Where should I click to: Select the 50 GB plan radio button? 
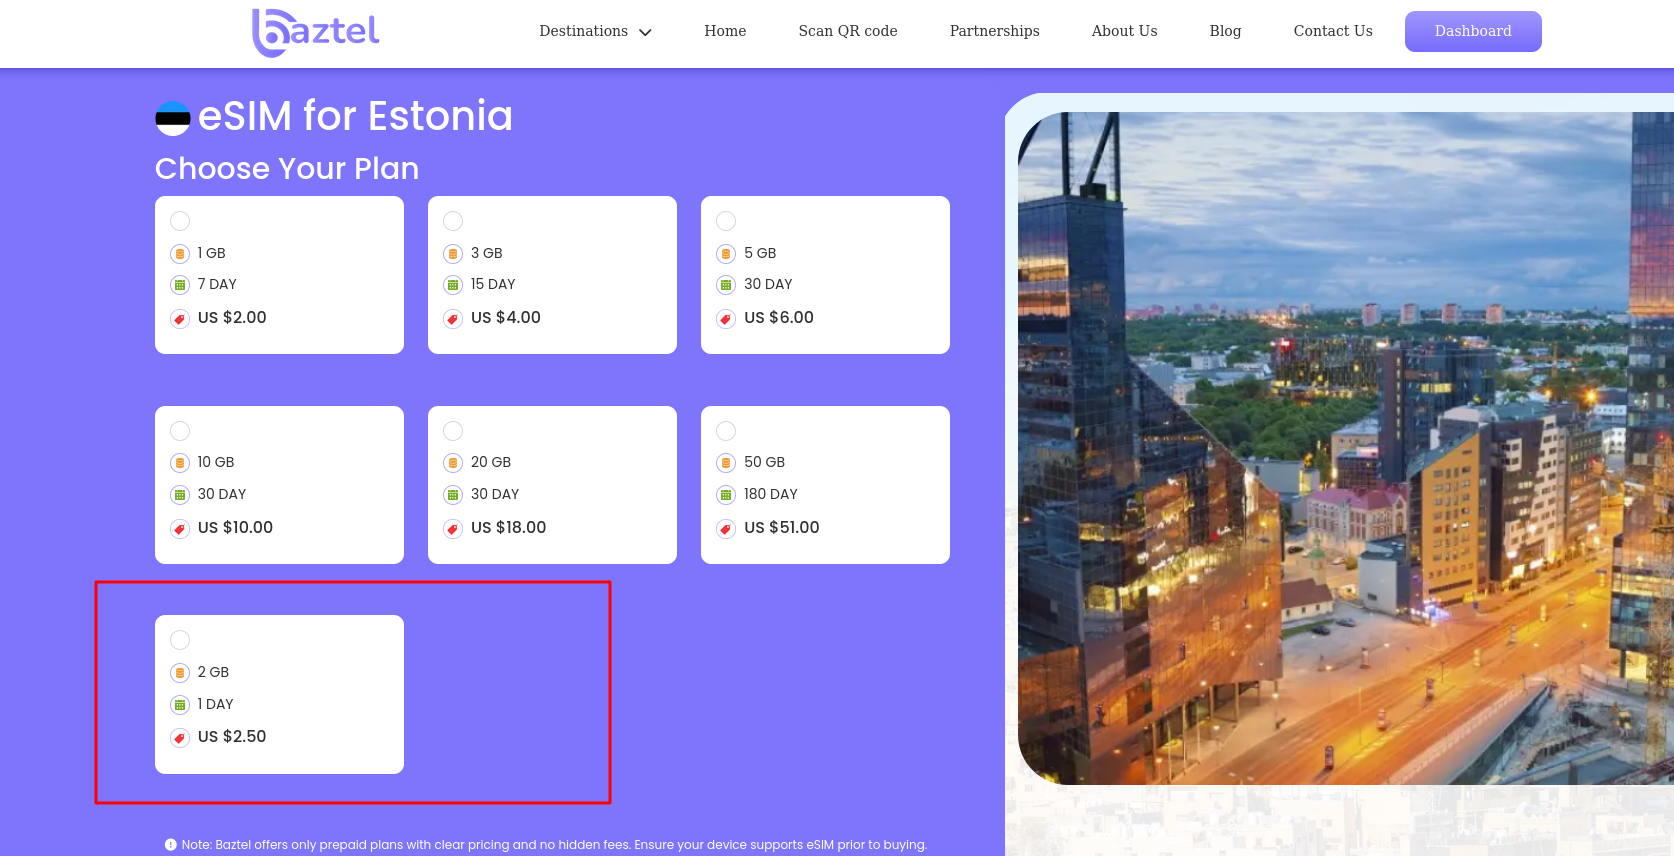click(726, 431)
